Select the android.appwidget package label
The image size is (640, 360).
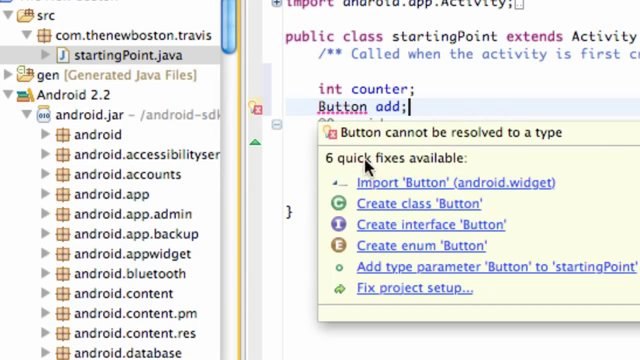click(x=132, y=254)
